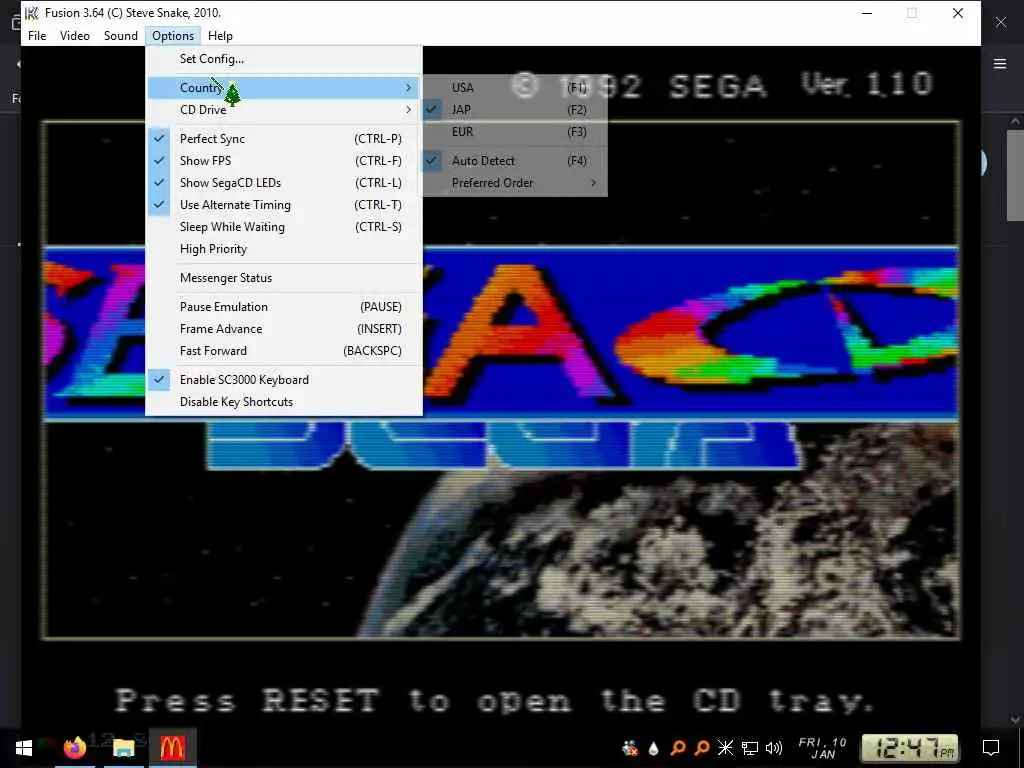
Task: Open the Firefox taskbar icon
Action: (74, 748)
